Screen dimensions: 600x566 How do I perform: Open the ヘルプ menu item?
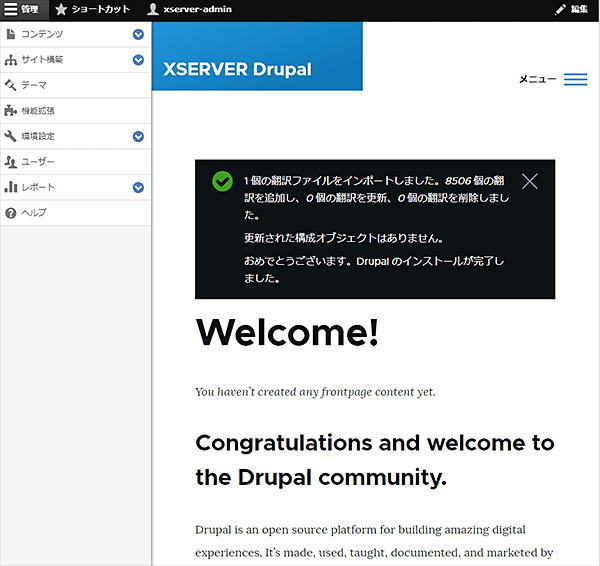[x=75, y=213]
